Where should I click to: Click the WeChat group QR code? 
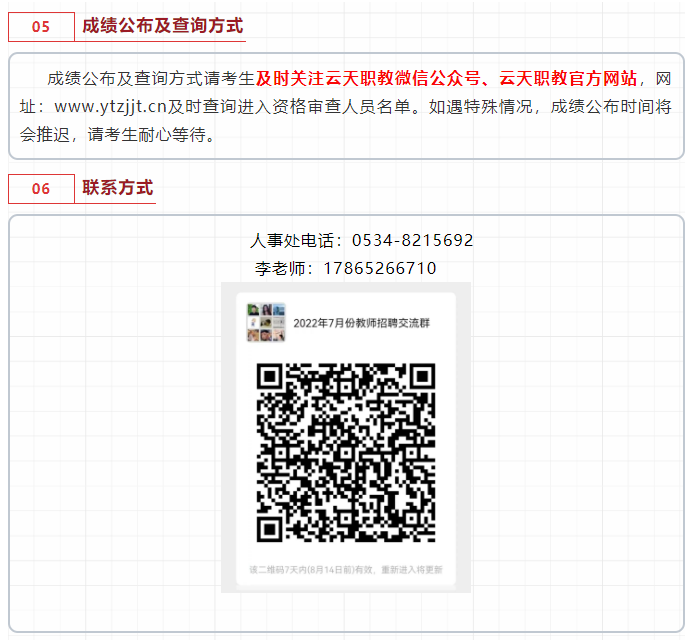point(346,452)
